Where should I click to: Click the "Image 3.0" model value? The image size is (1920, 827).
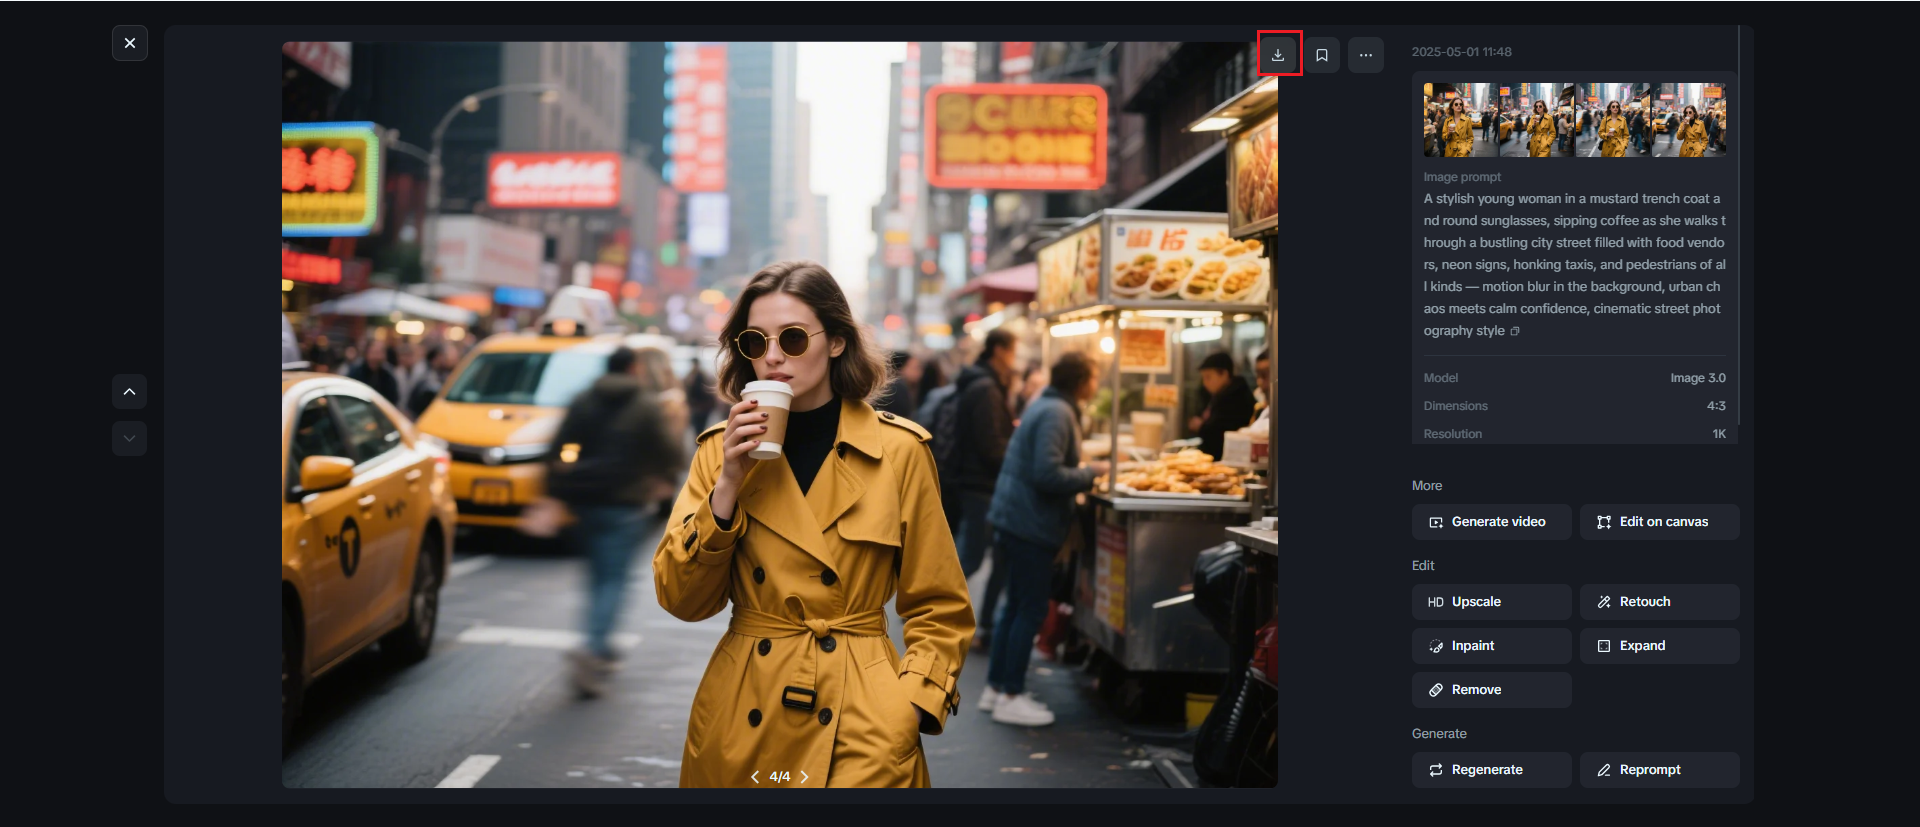coord(1698,378)
